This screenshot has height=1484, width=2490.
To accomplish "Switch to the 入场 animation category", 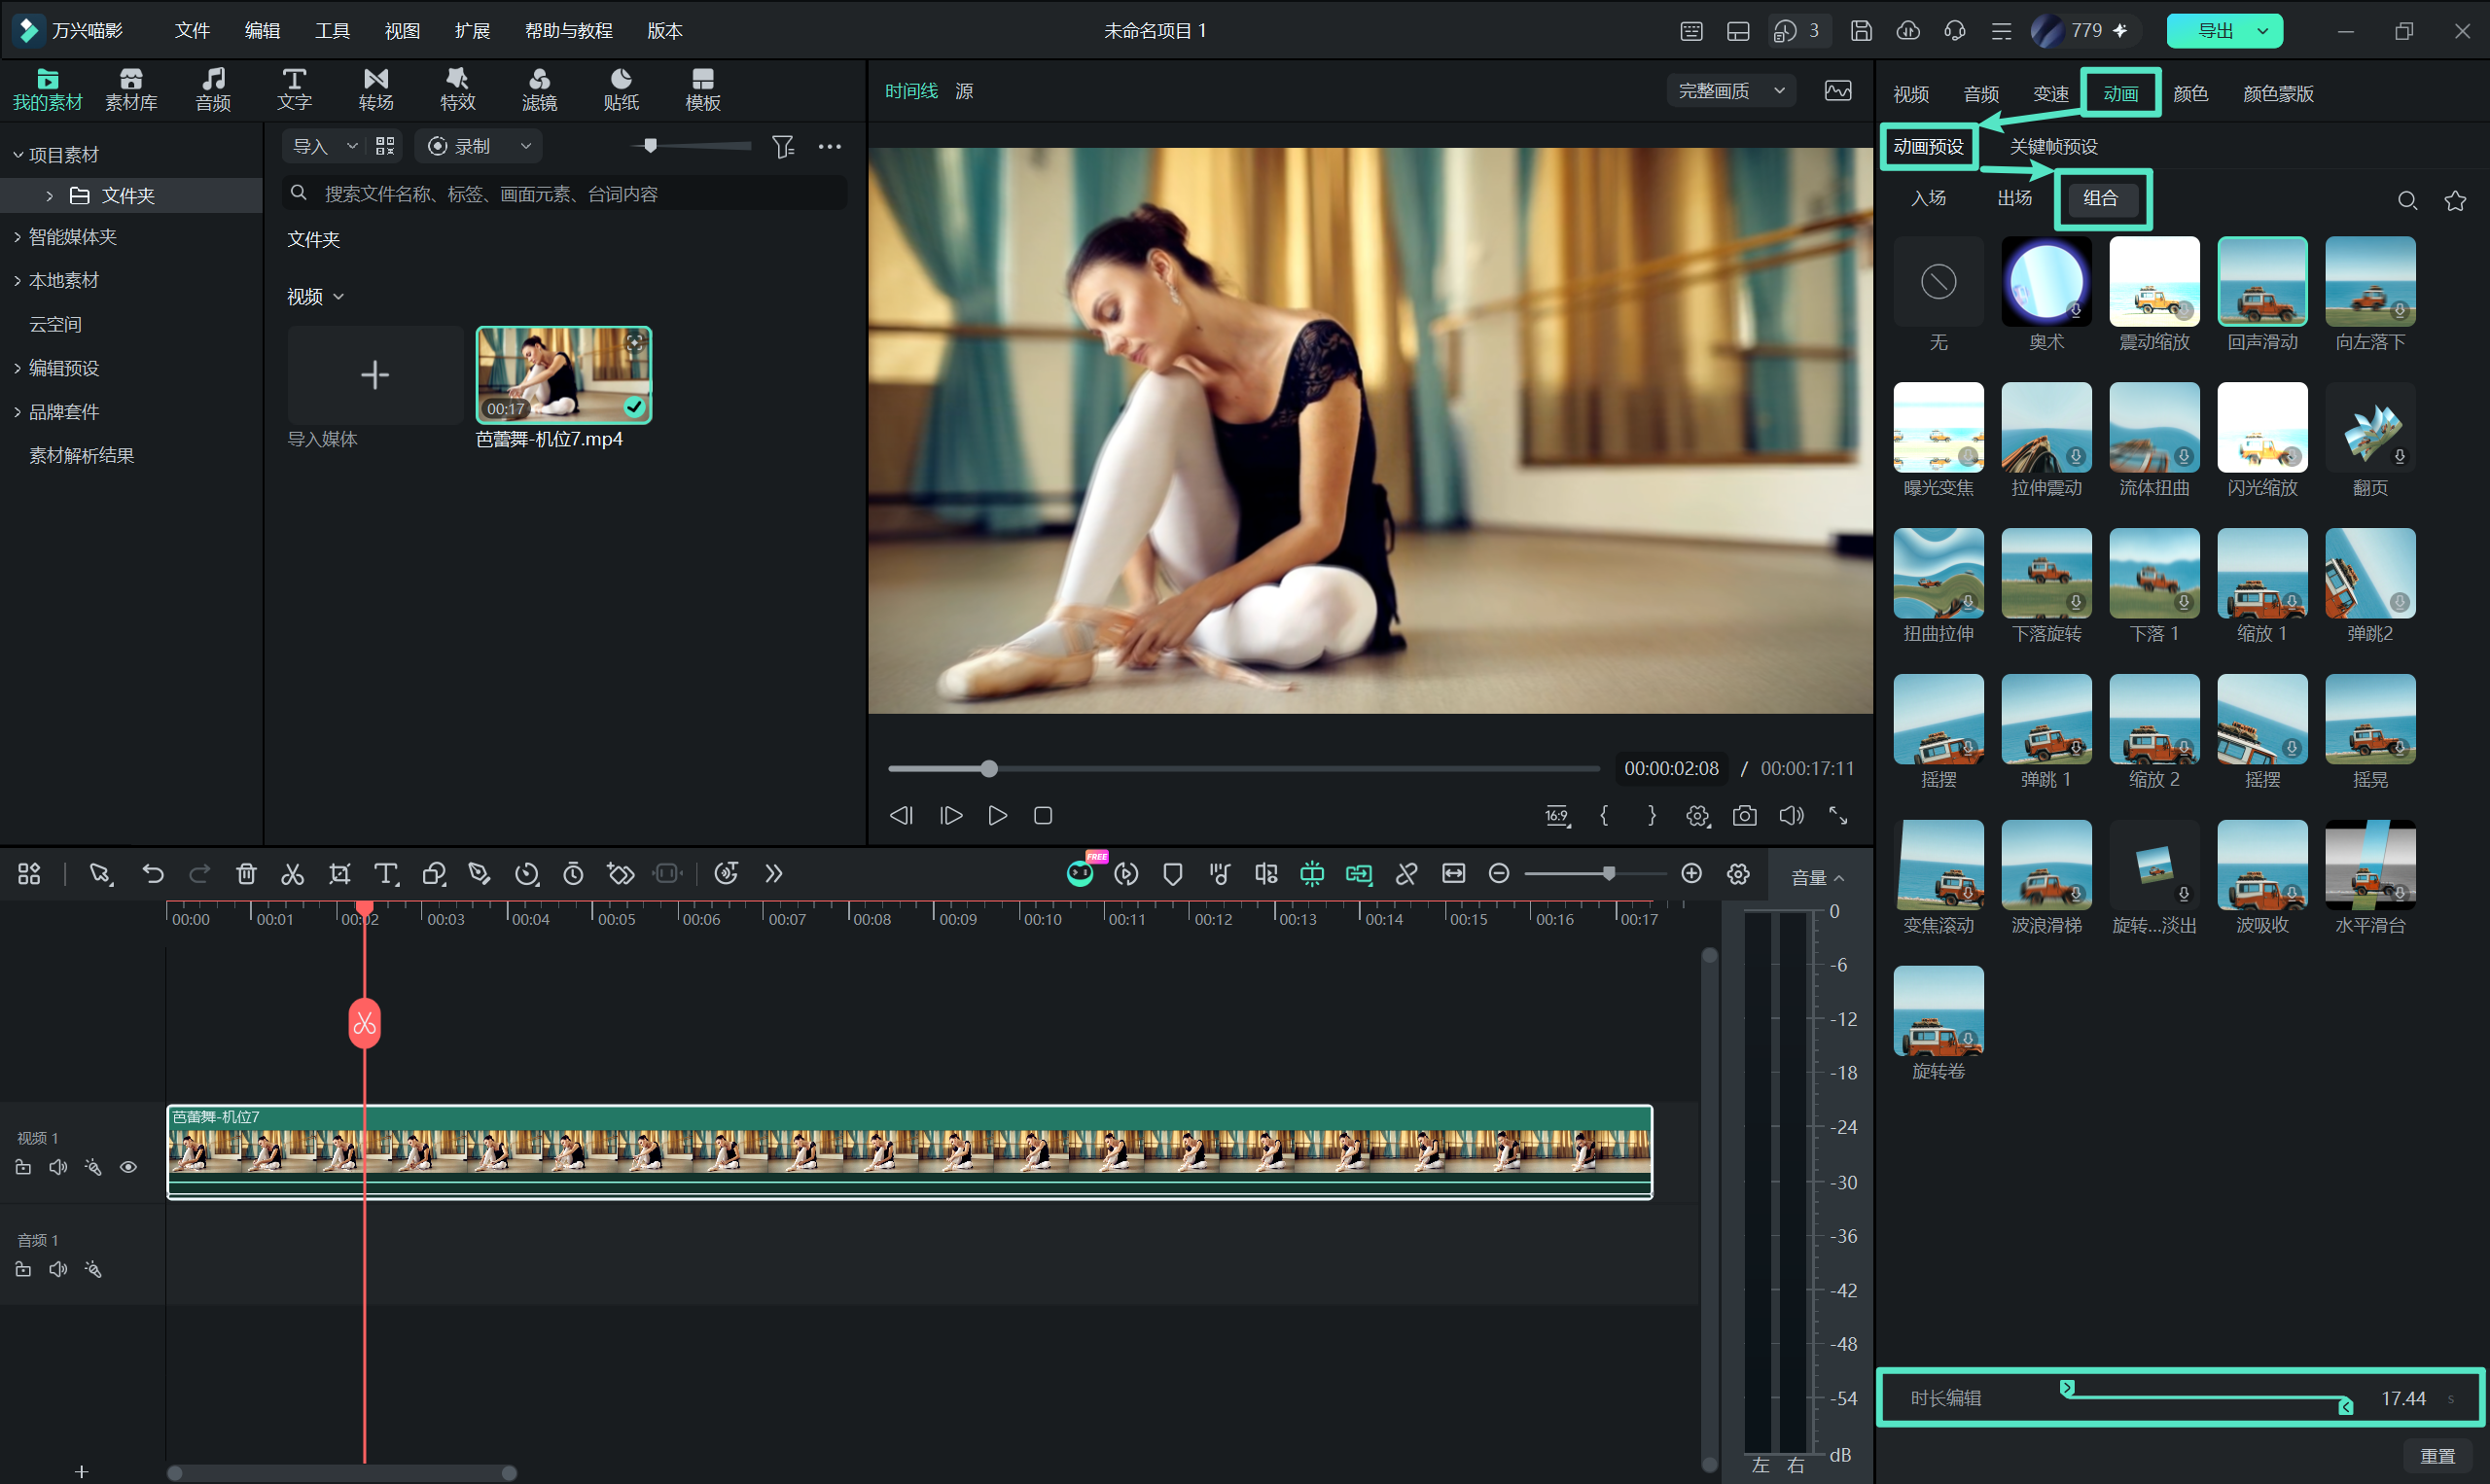I will pyautogui.click(x=1928, y=198).
